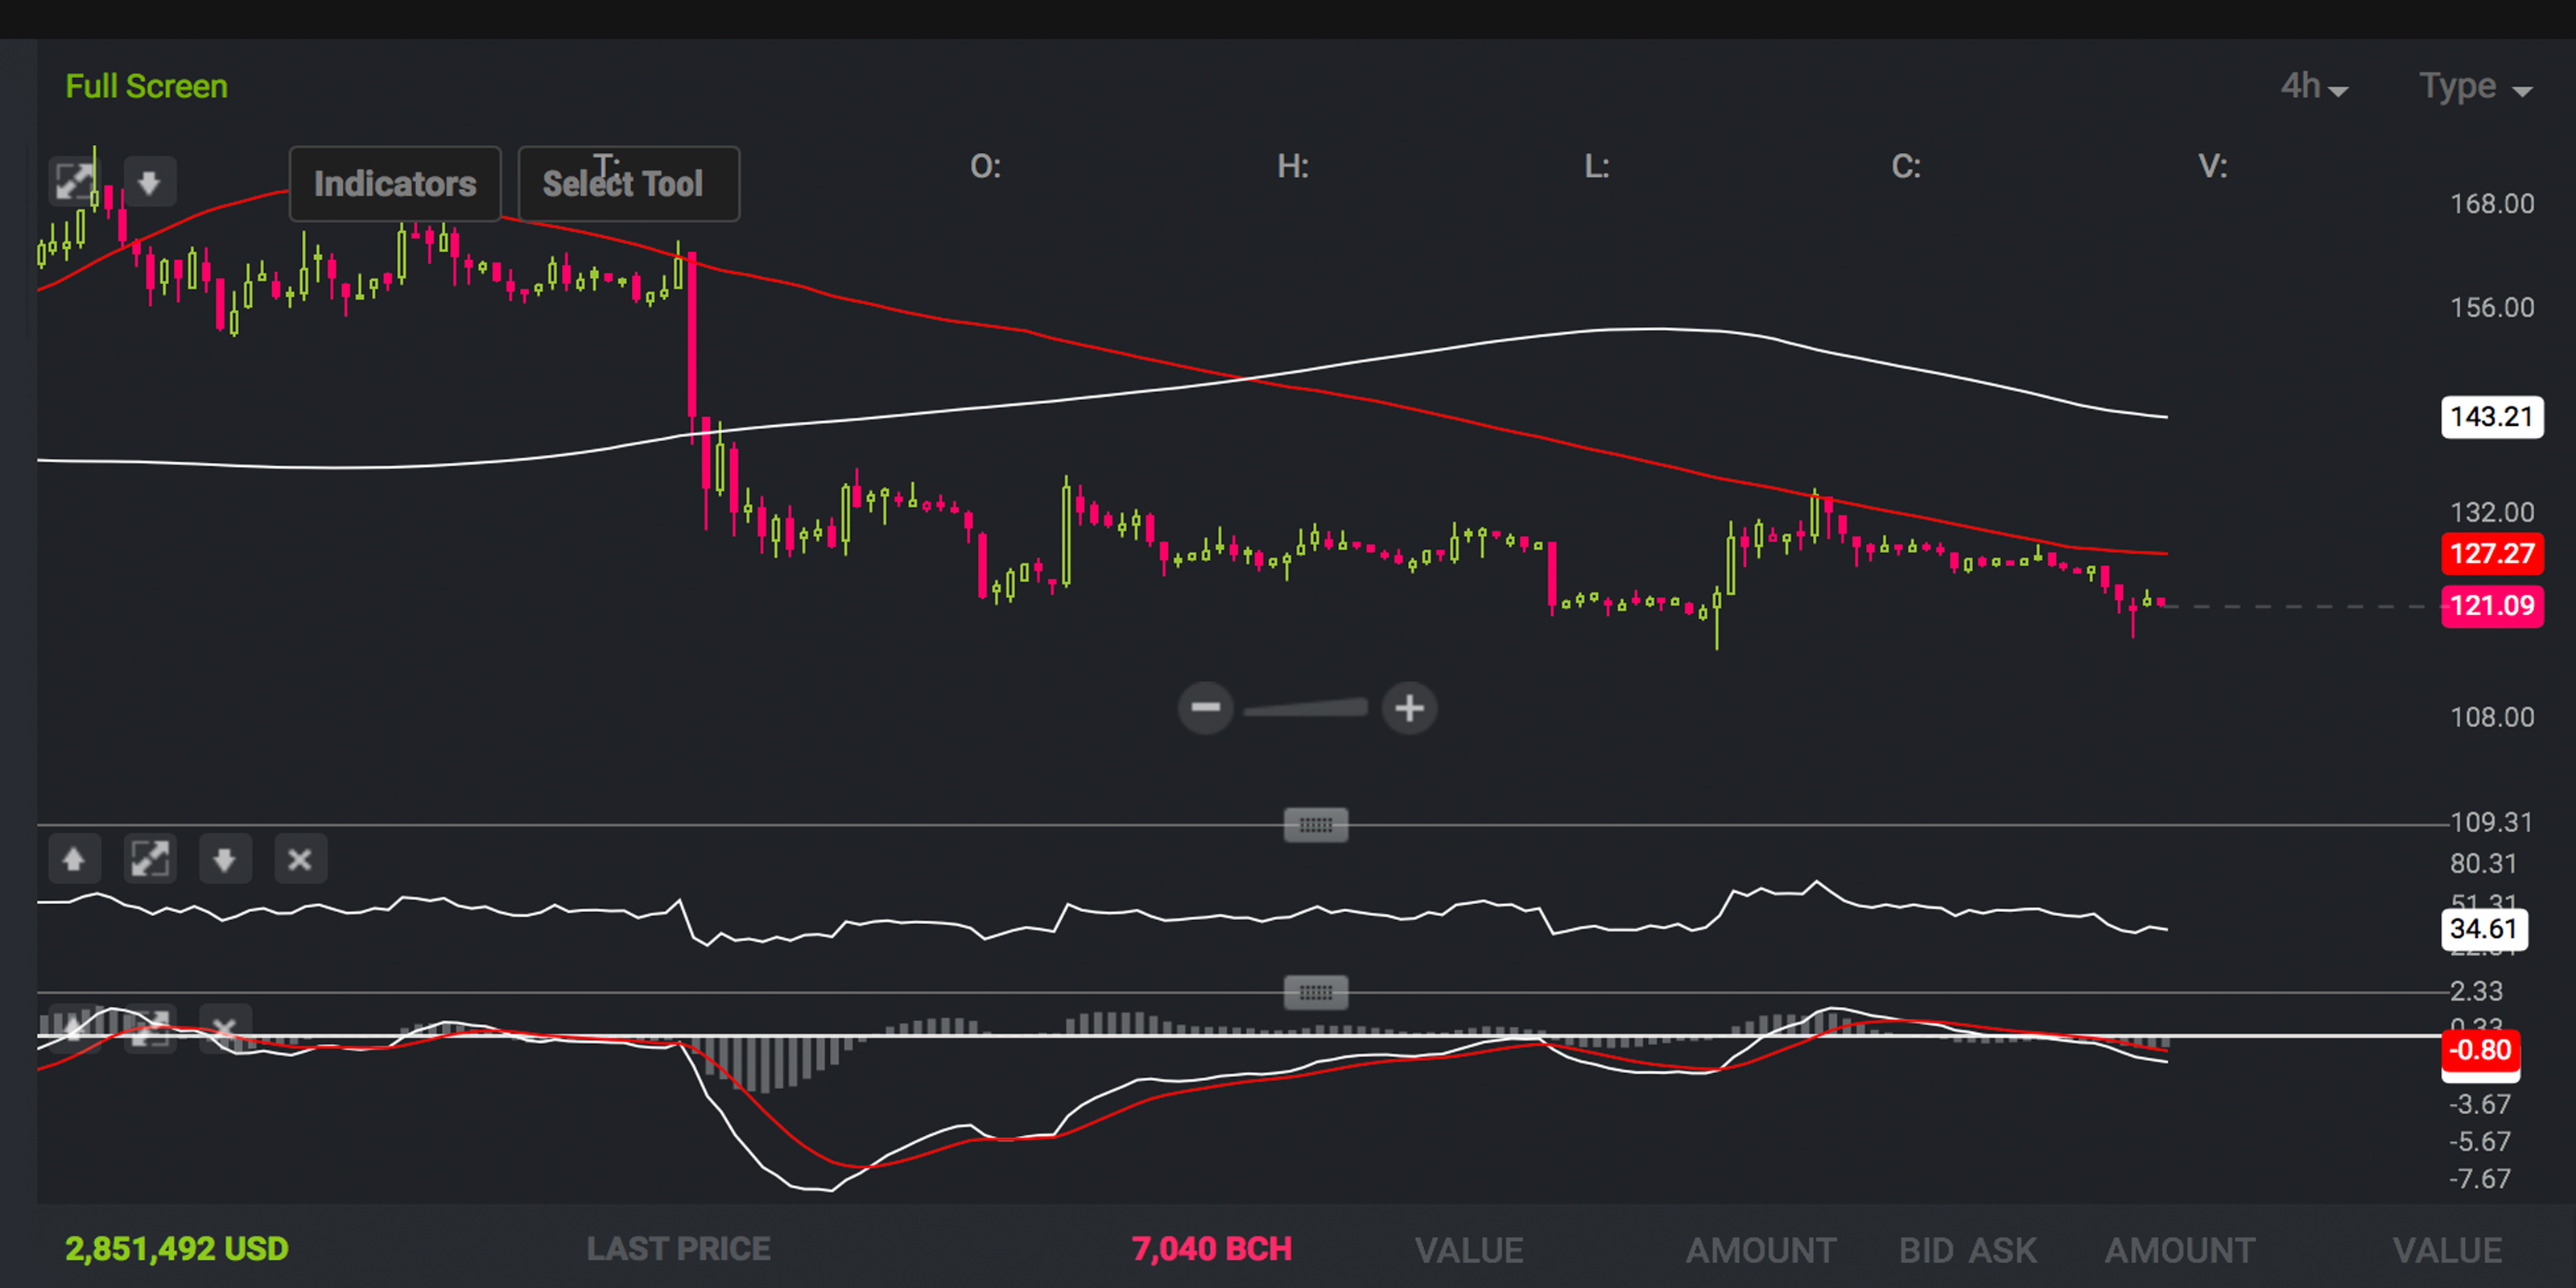Select the LAST PRICE column header
Screen dimensions: 2576x1288
pyautogui.click(x=677, y=1248)
